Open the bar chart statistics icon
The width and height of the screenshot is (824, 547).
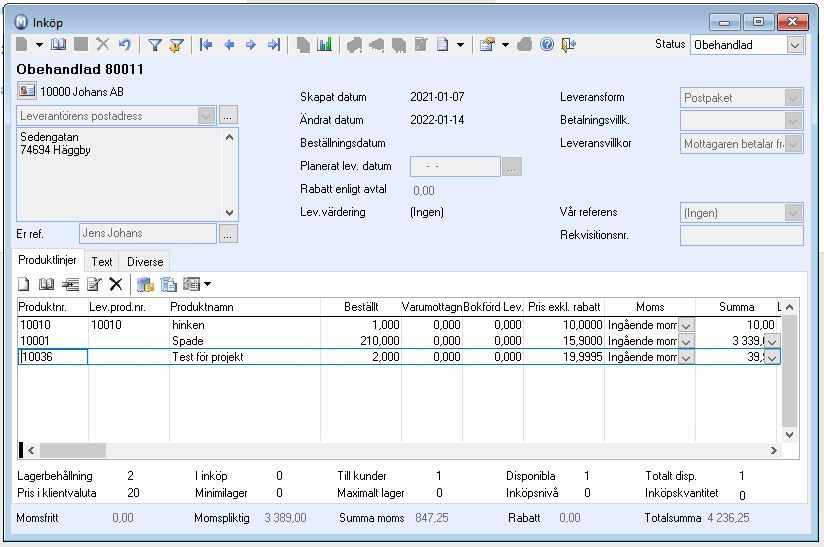point(325,45)
